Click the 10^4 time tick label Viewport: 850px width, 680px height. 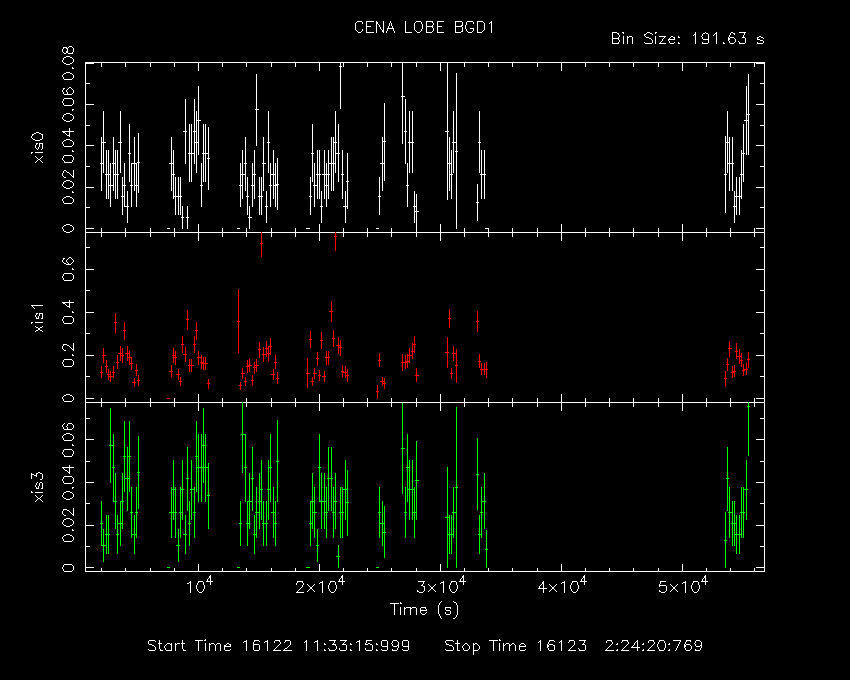(200, 586)
